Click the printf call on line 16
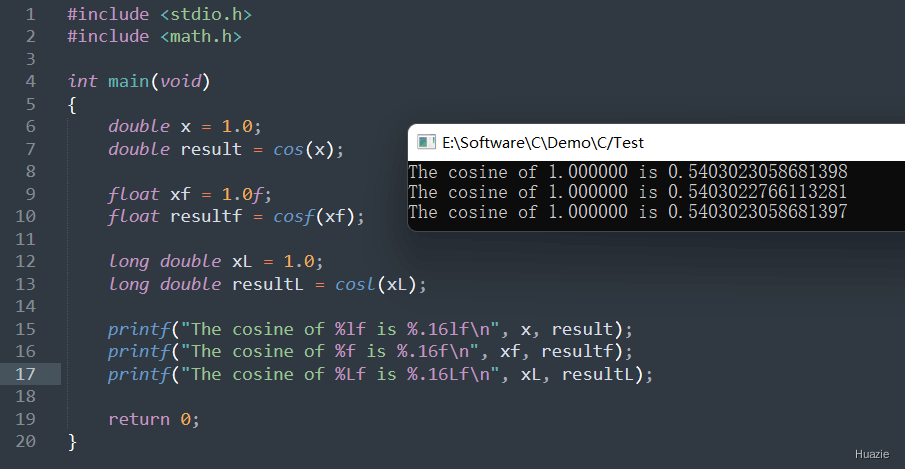Screen dimensions: 905x469 [x=370, y=351]
